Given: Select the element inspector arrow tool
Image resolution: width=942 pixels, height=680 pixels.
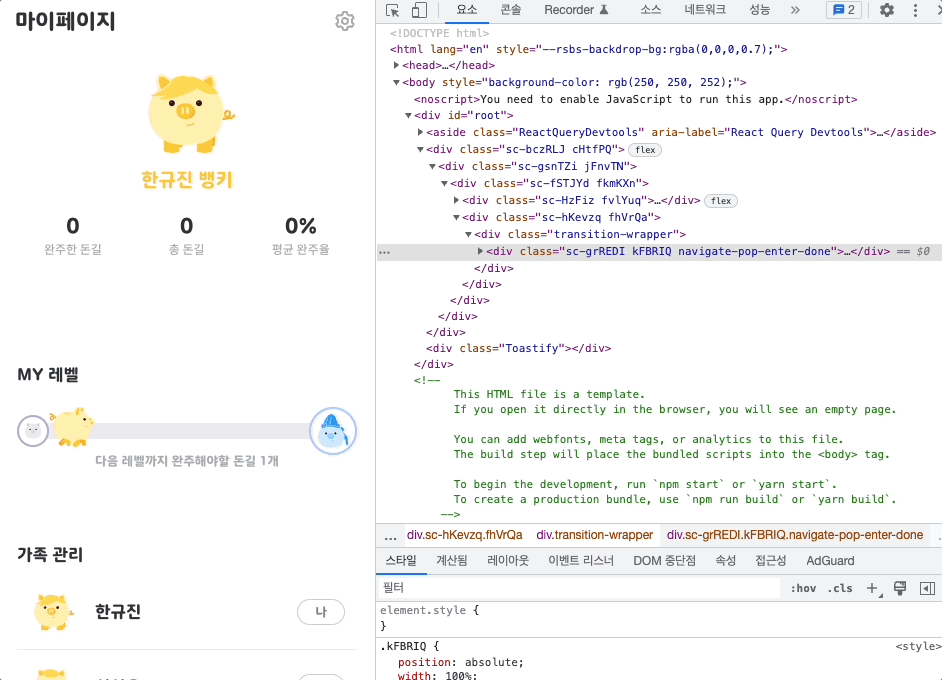Looking at the screenshot, I should (392, 10).
